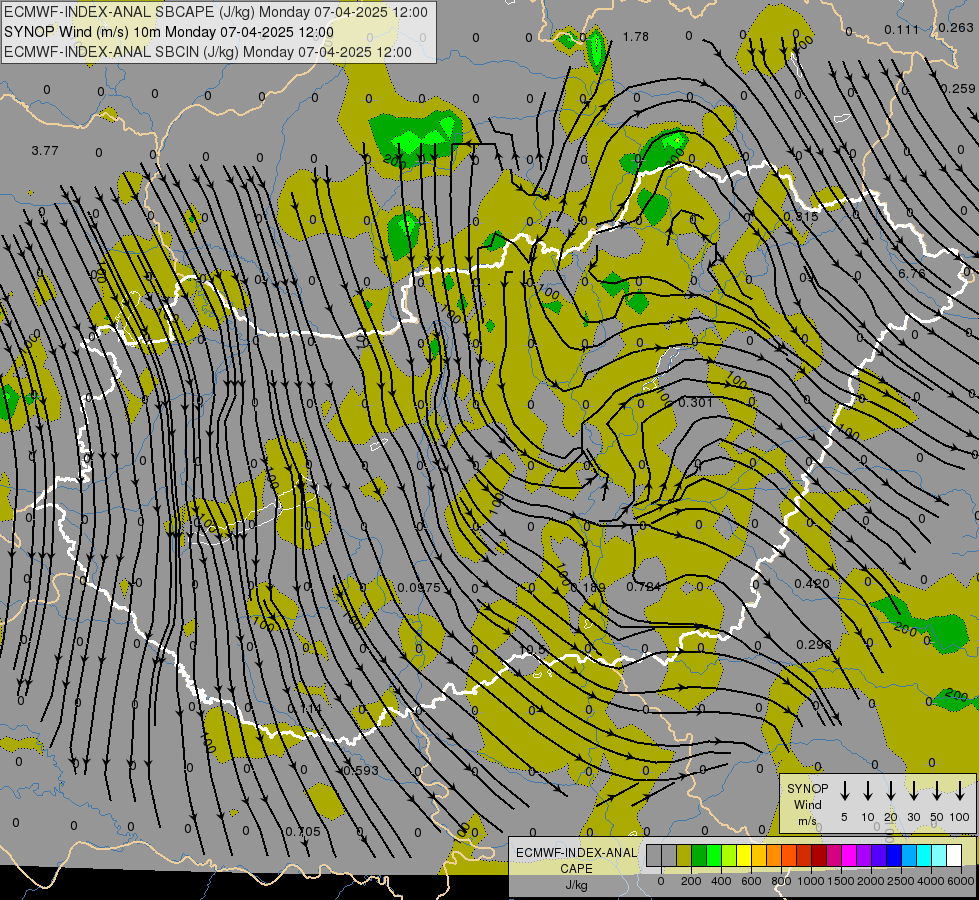Click the 0.420 value on the map
The image size is (979, 900).
point(812,583)
